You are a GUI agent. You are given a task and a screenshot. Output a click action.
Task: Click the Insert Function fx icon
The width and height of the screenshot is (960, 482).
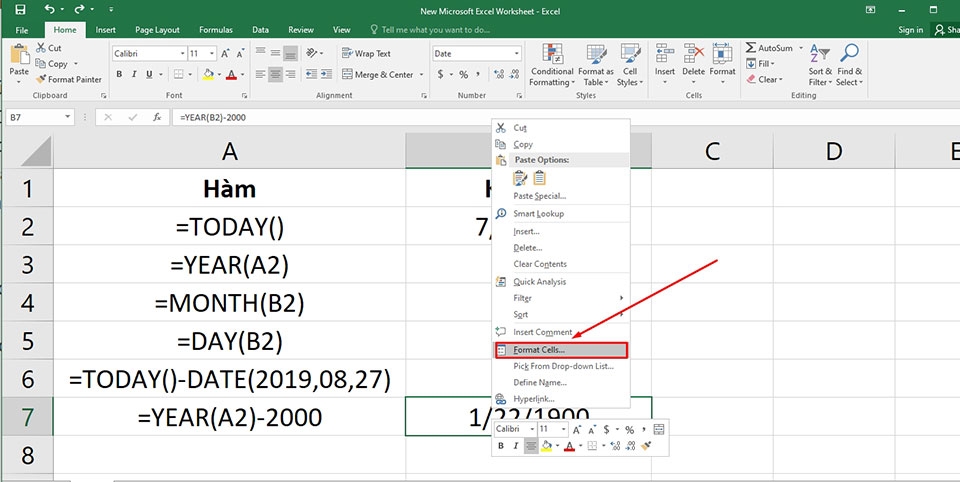(157, 117)
